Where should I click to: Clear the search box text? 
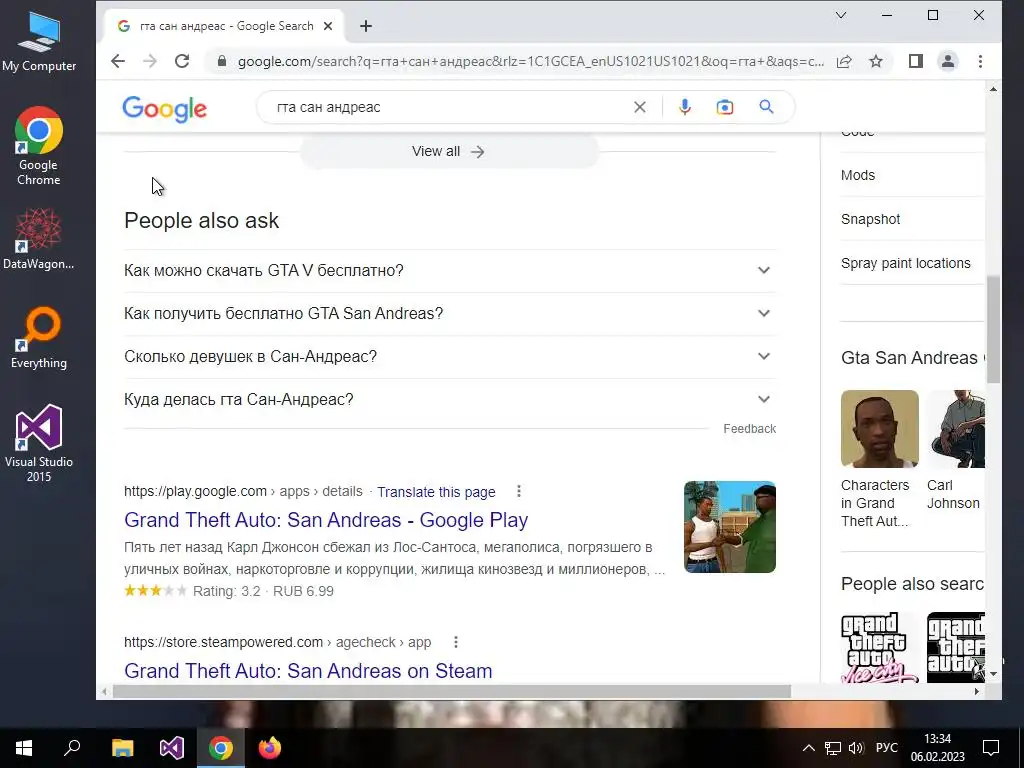pos(640,107)
